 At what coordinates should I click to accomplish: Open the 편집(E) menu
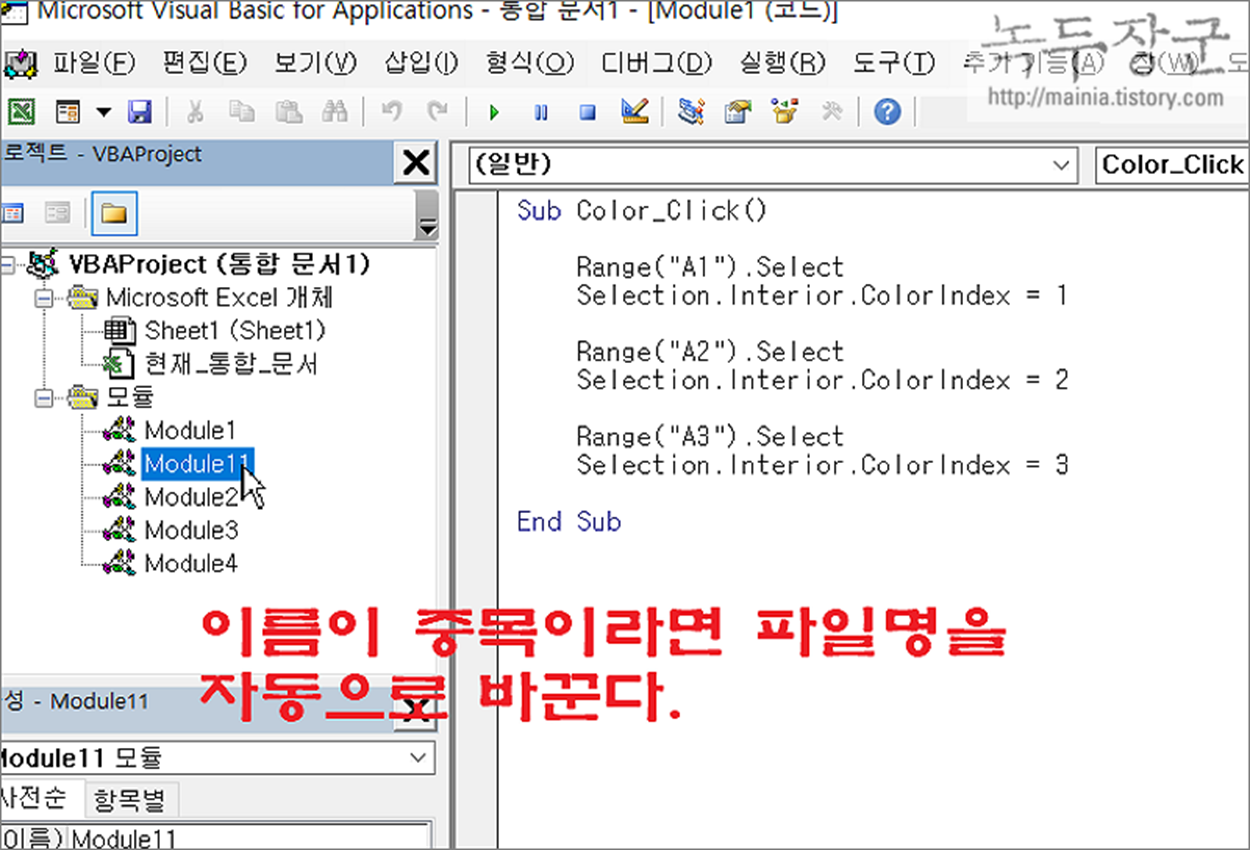204,63
